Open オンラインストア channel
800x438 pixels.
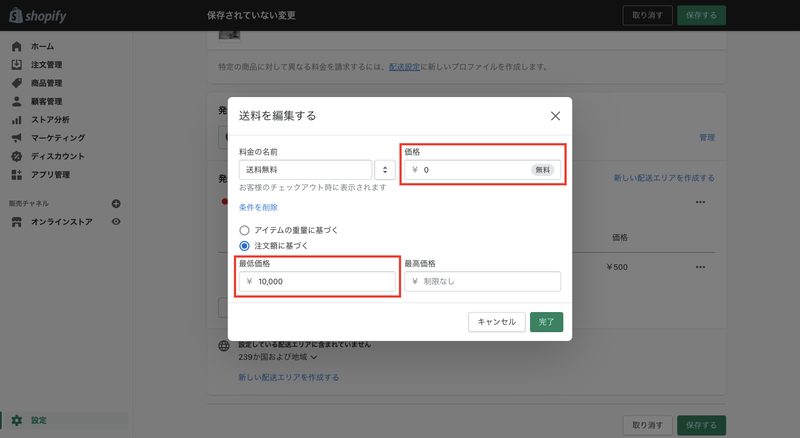tap(62, 222)
